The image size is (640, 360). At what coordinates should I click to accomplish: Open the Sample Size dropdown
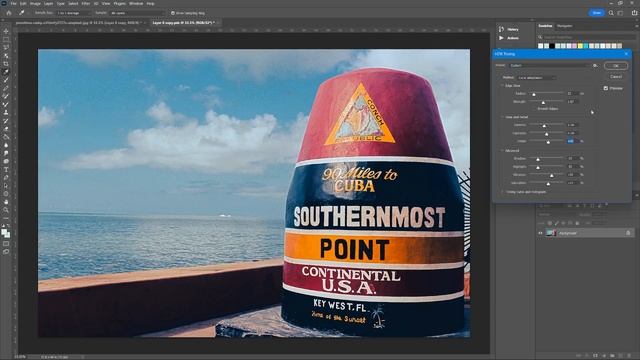click(x=73, y=13)
